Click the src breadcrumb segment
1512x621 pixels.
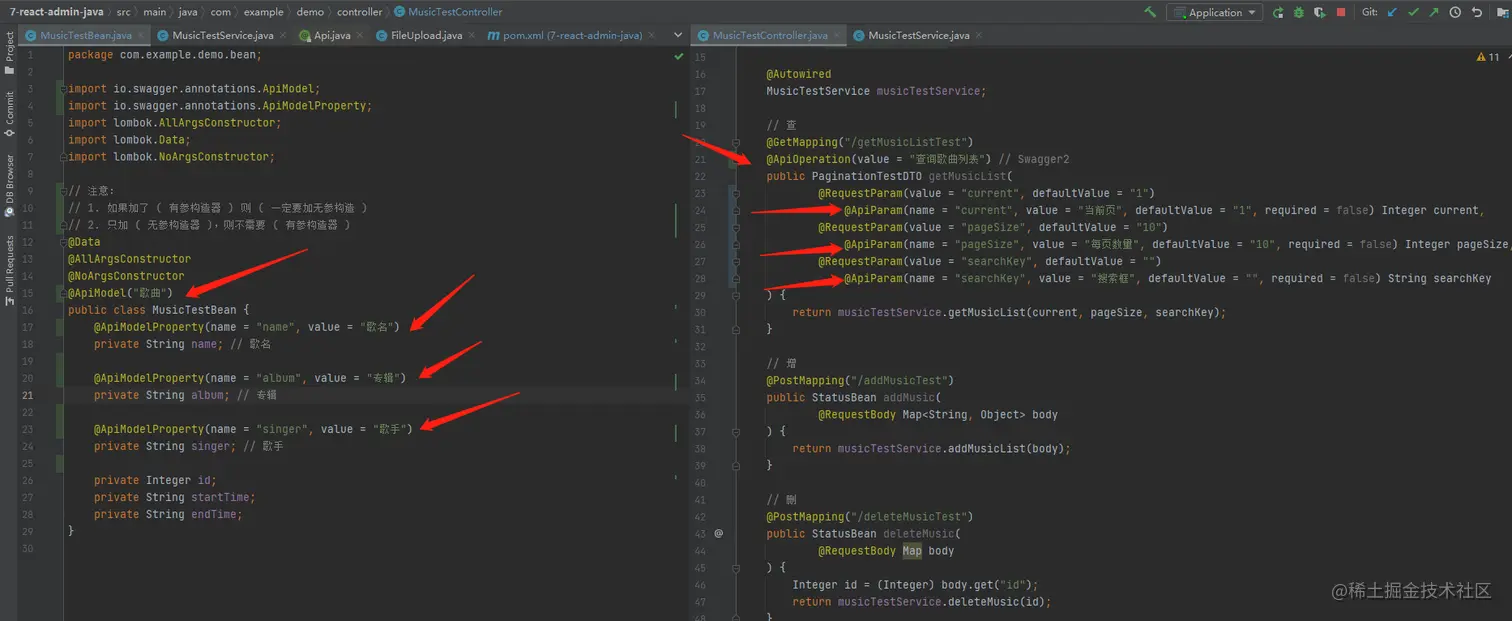pos(123,12)
